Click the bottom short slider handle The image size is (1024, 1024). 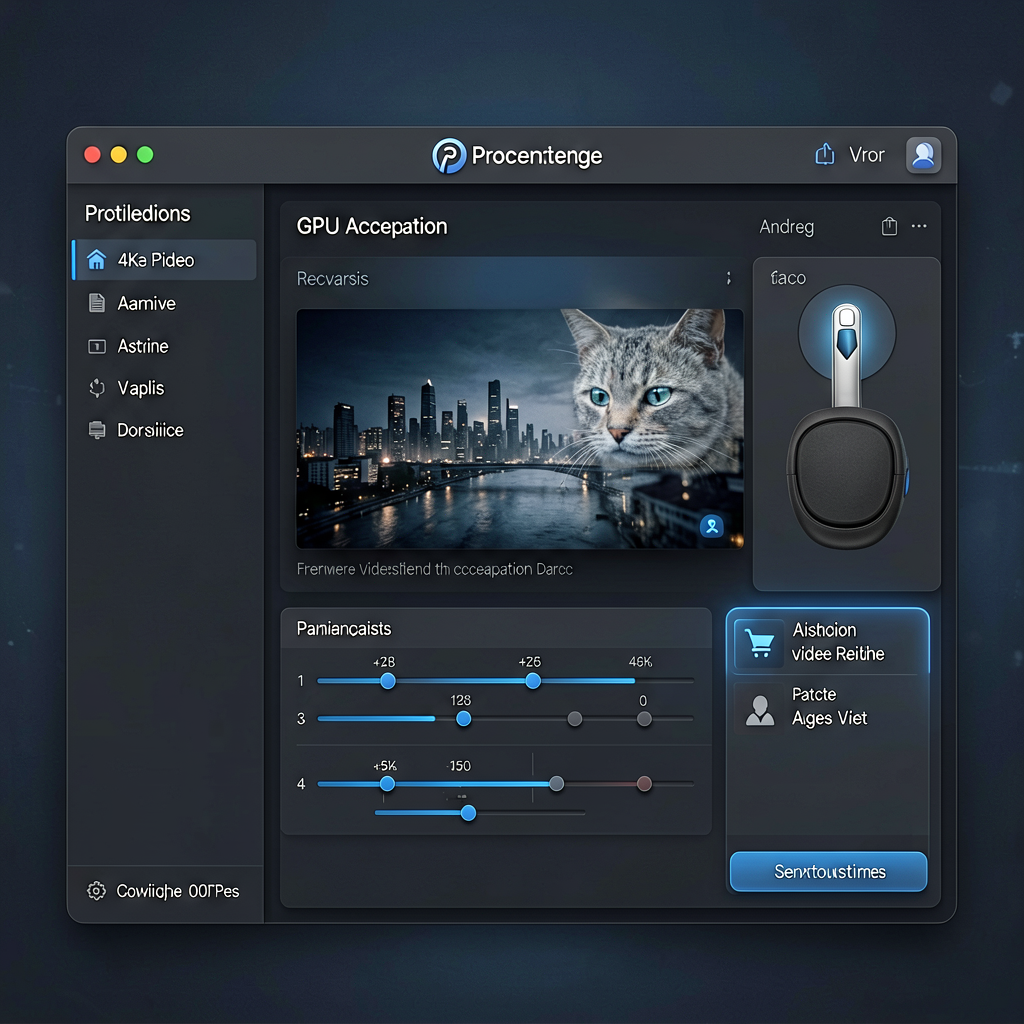[x=468, y=813]
